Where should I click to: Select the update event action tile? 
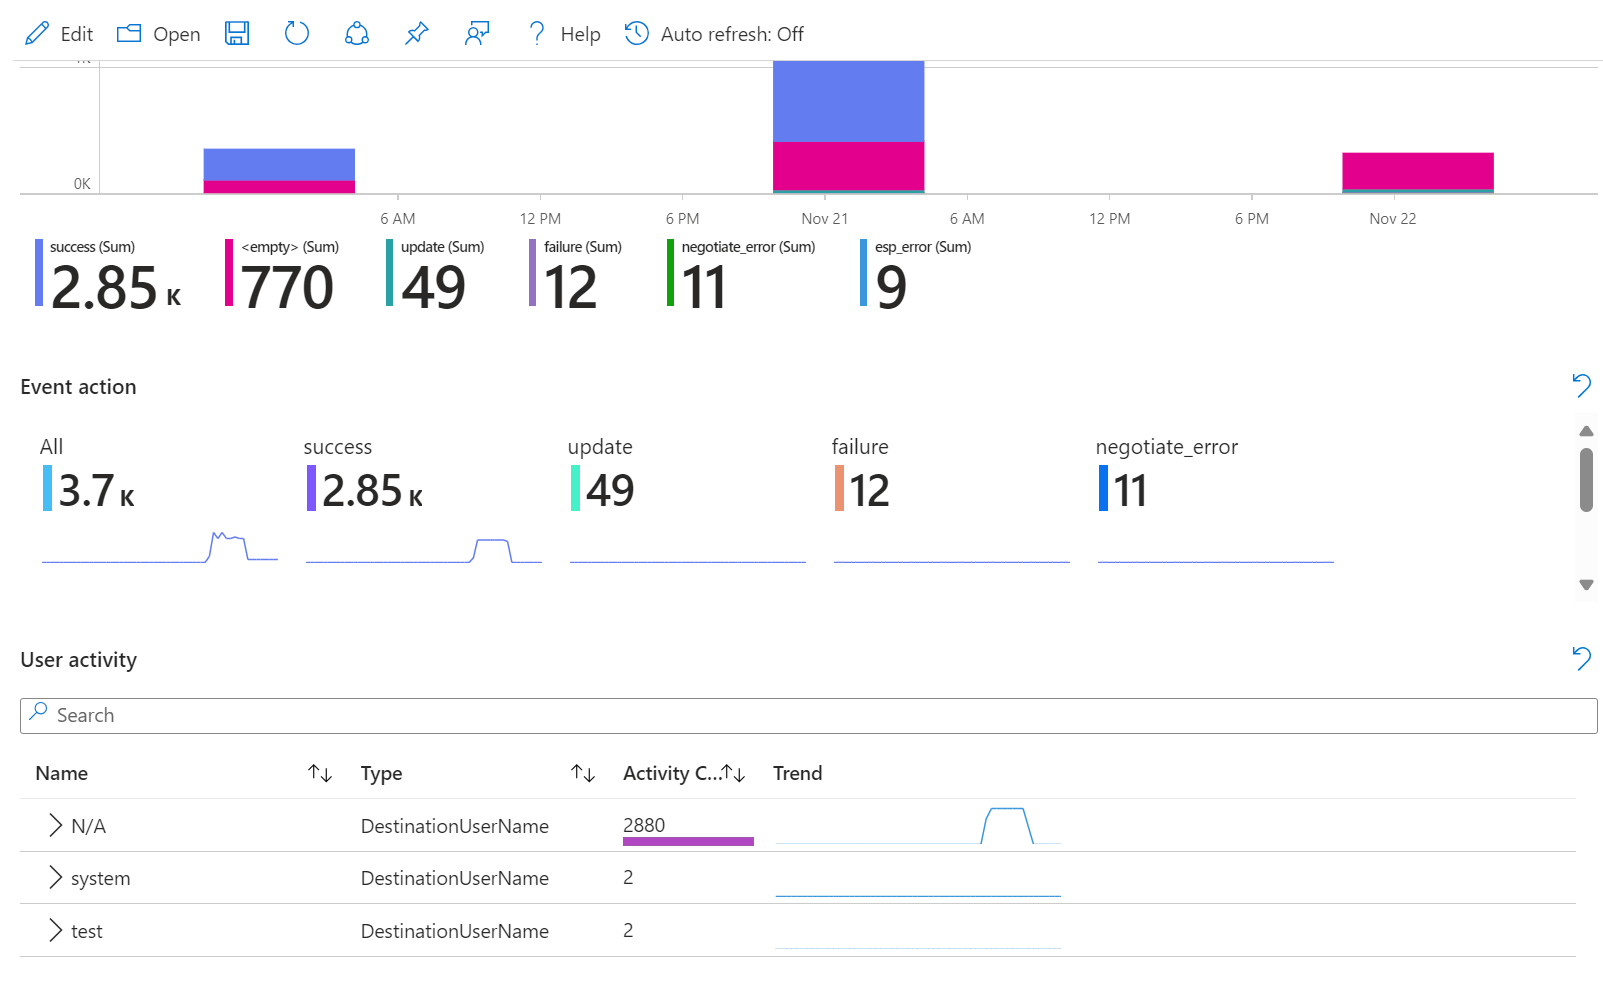click(687, 500)
